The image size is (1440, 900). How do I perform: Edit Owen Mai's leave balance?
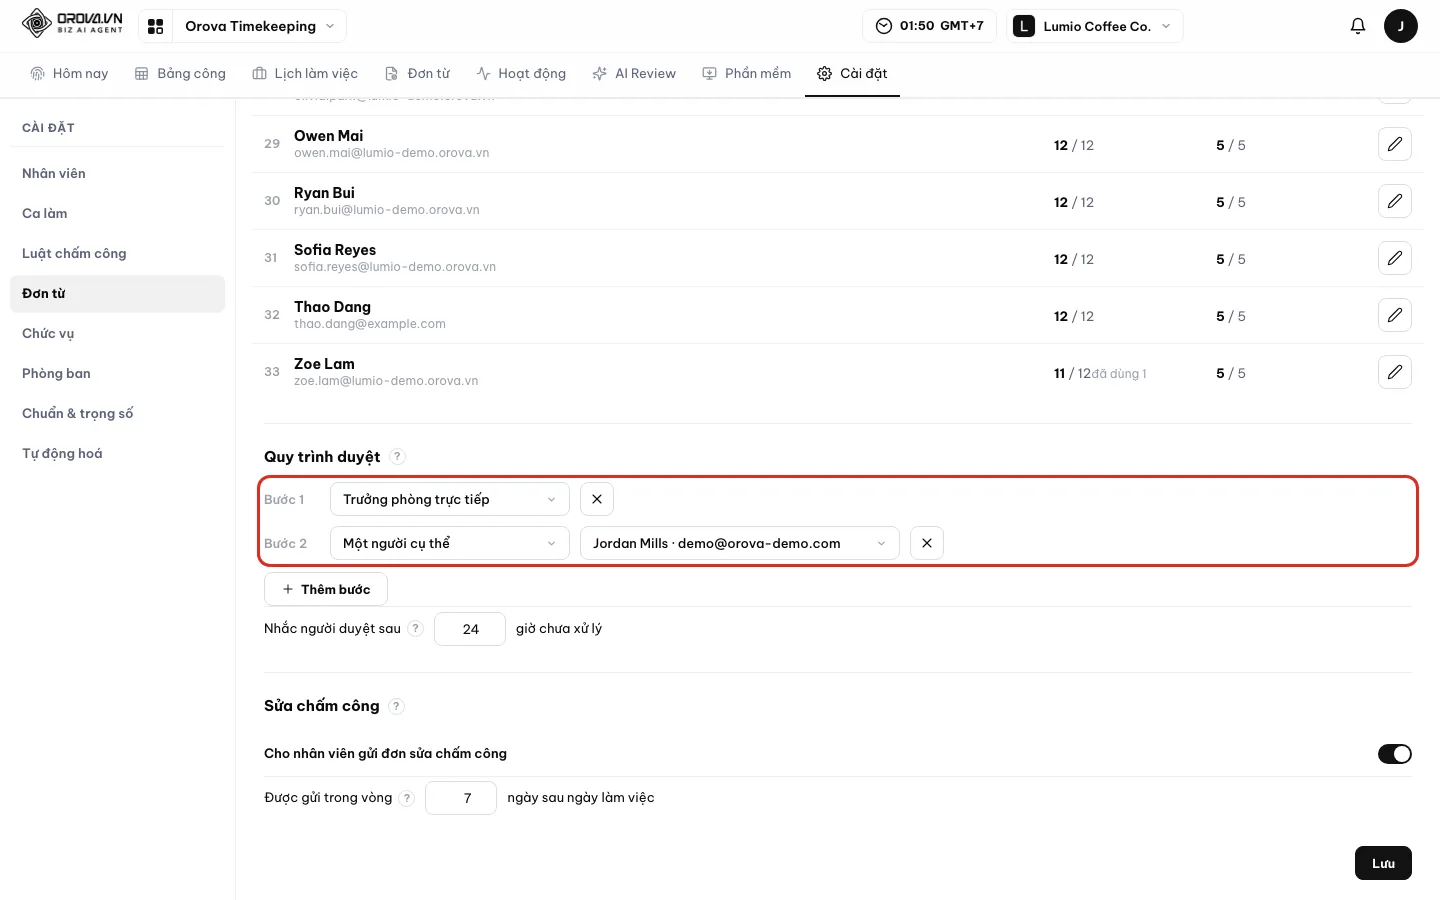click(1394, 144)
